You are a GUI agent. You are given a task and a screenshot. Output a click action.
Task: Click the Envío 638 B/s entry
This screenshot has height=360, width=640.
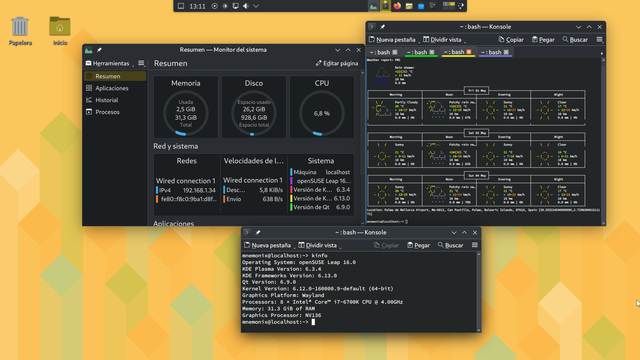tap(253, 199)
